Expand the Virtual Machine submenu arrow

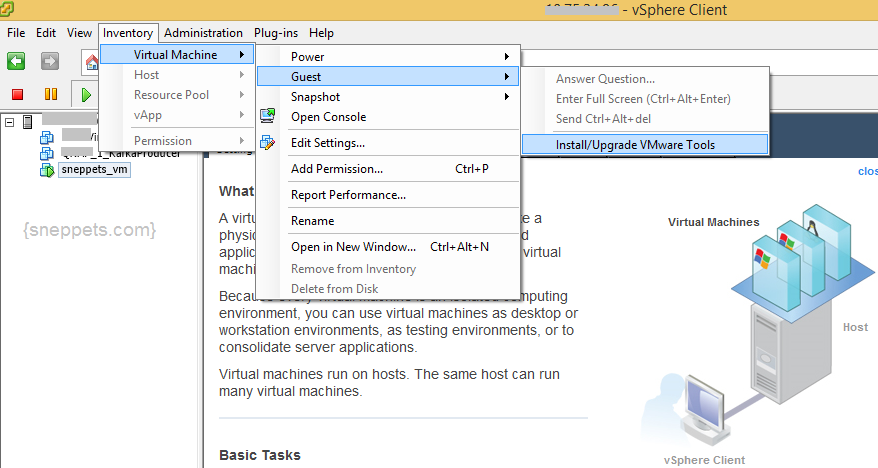click(241, 54)
